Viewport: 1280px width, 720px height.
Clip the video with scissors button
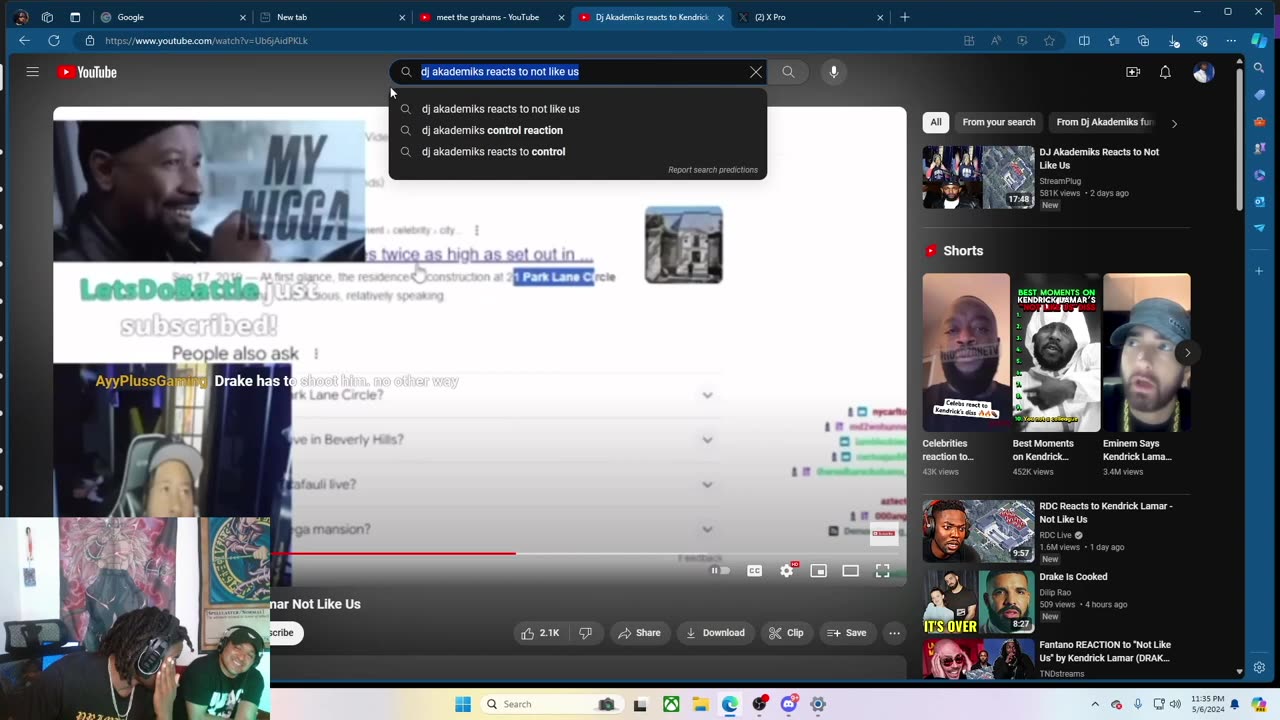[786, 633]
